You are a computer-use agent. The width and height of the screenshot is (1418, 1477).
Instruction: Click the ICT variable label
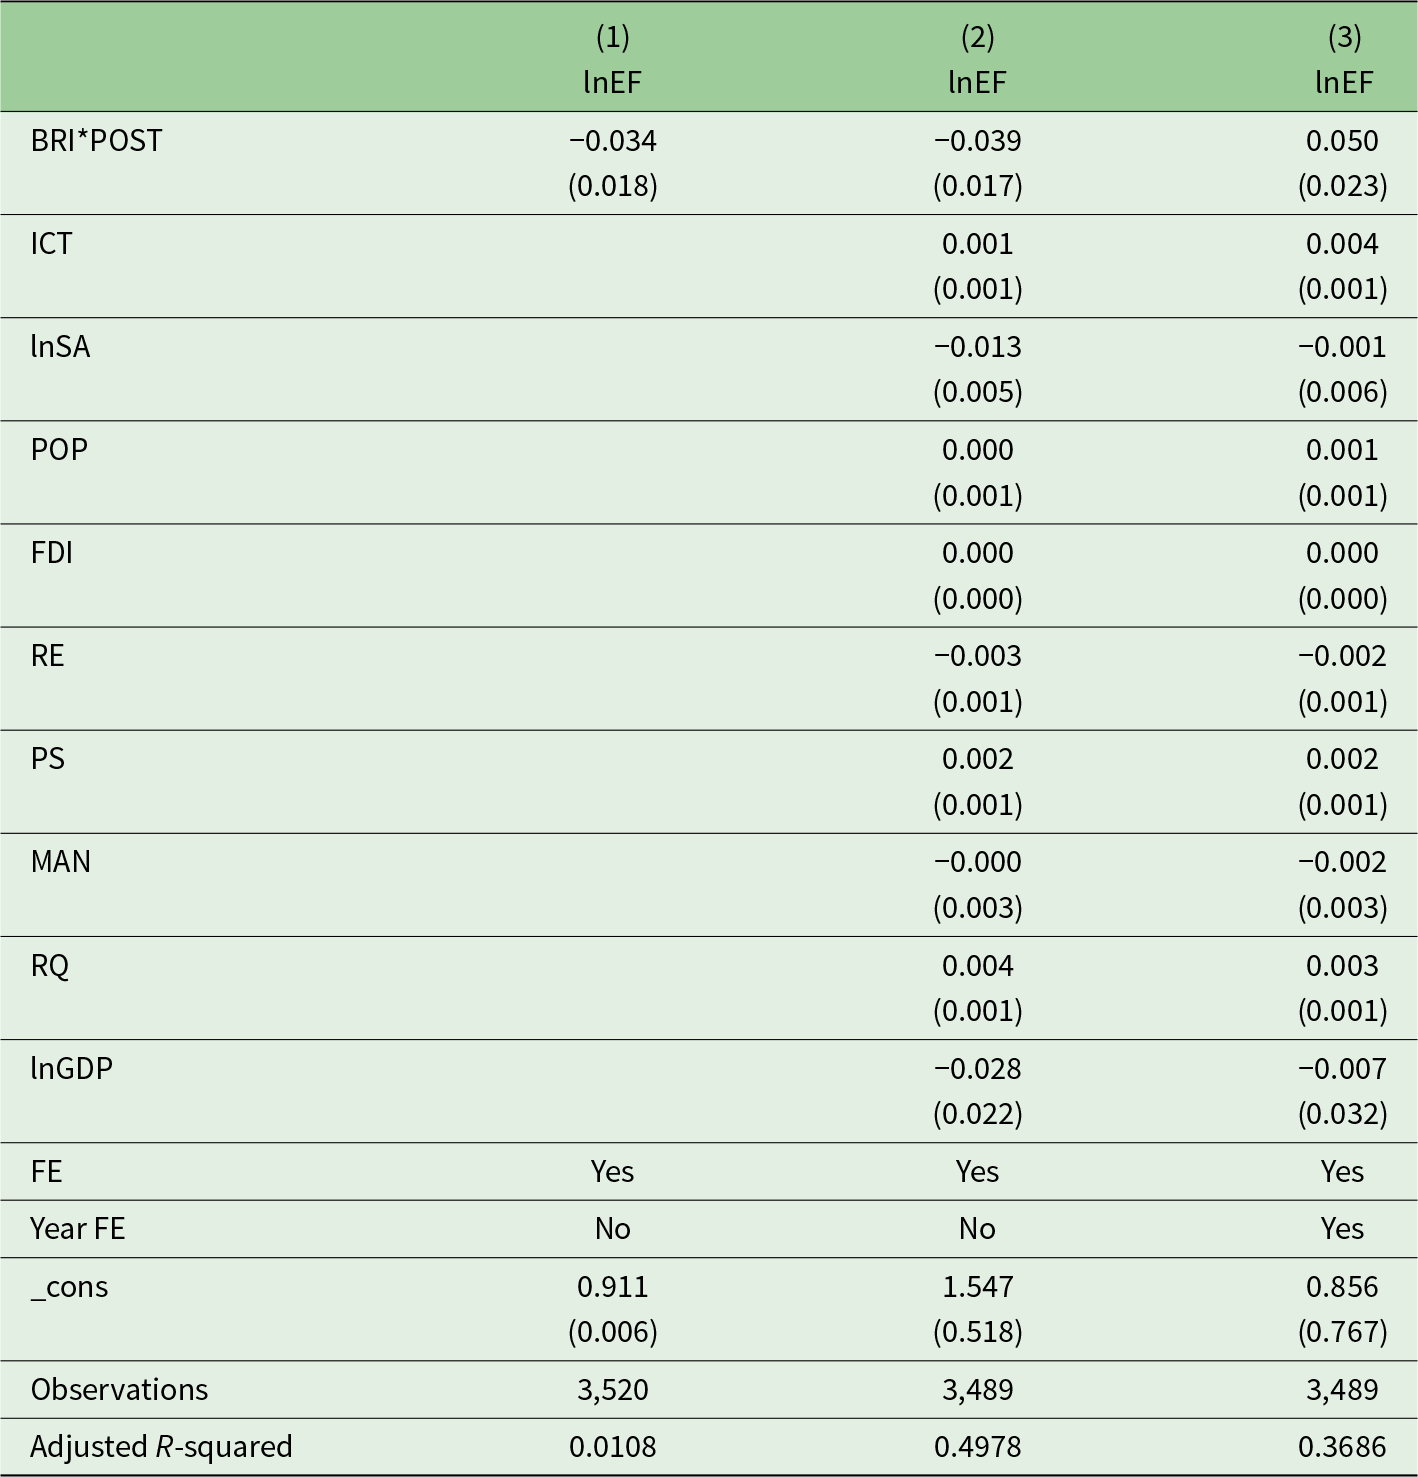point(51,244)
